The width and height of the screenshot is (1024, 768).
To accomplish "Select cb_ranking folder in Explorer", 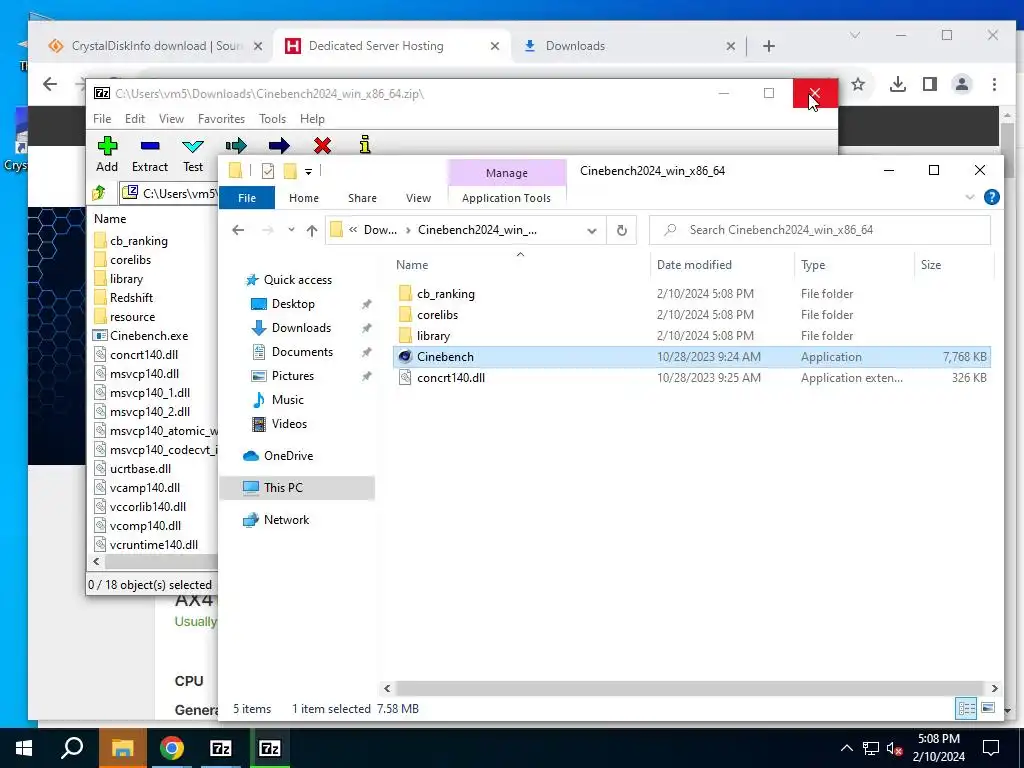I will 445,294.
